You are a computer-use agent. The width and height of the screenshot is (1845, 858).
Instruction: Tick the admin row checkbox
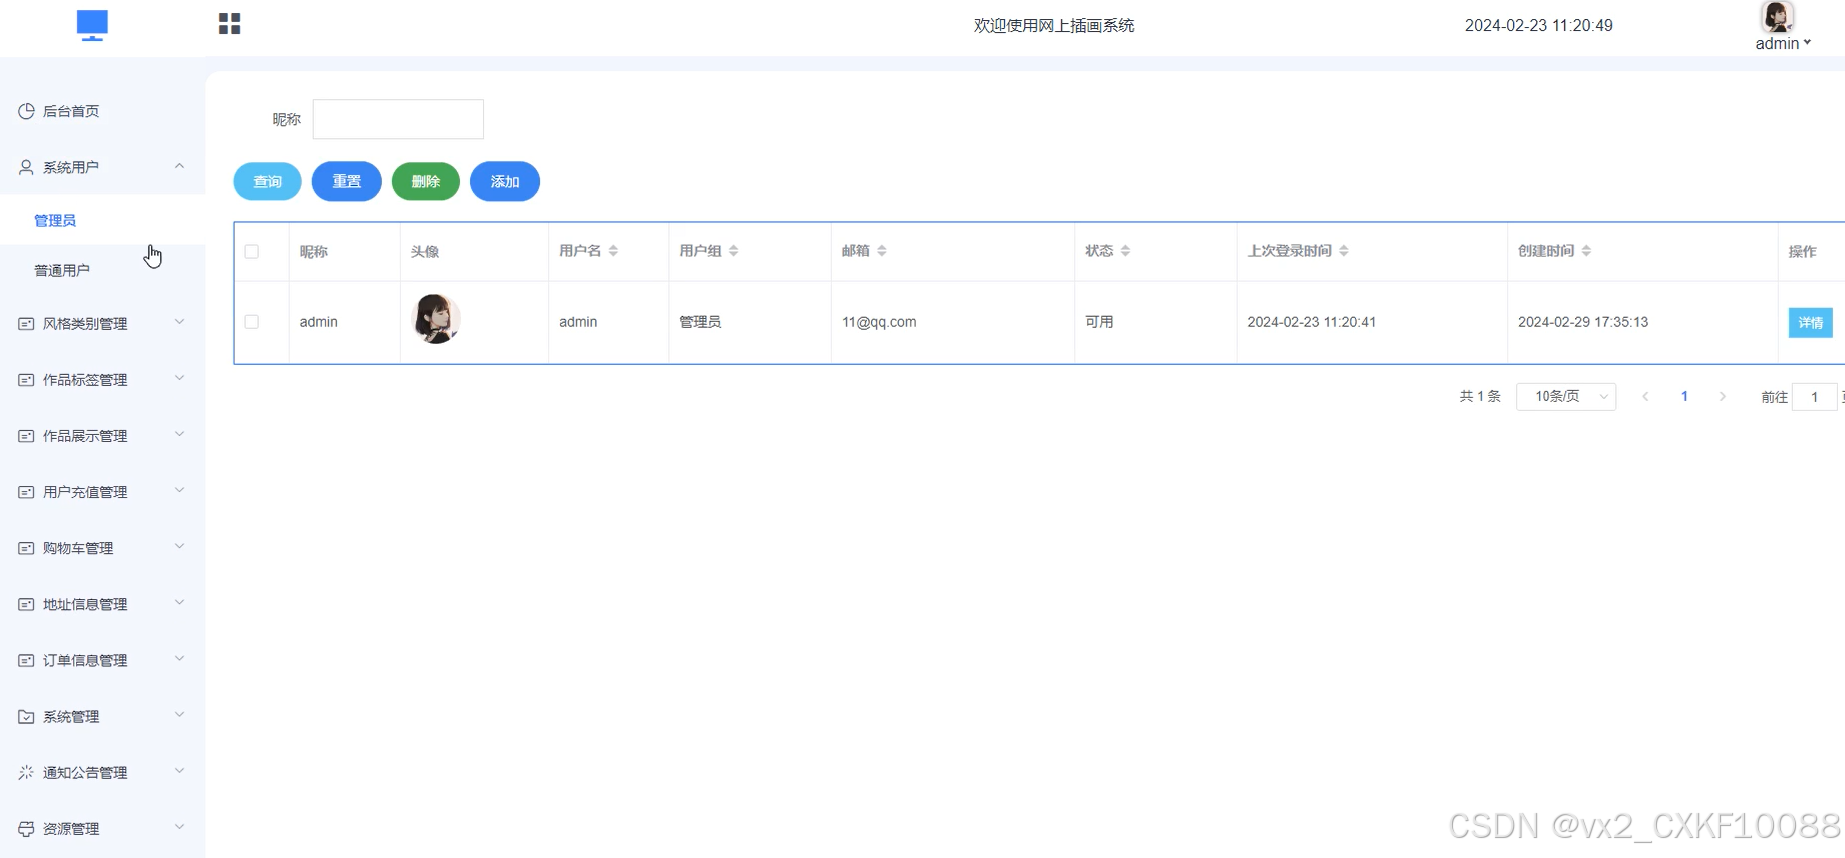(x=252, y=322)
